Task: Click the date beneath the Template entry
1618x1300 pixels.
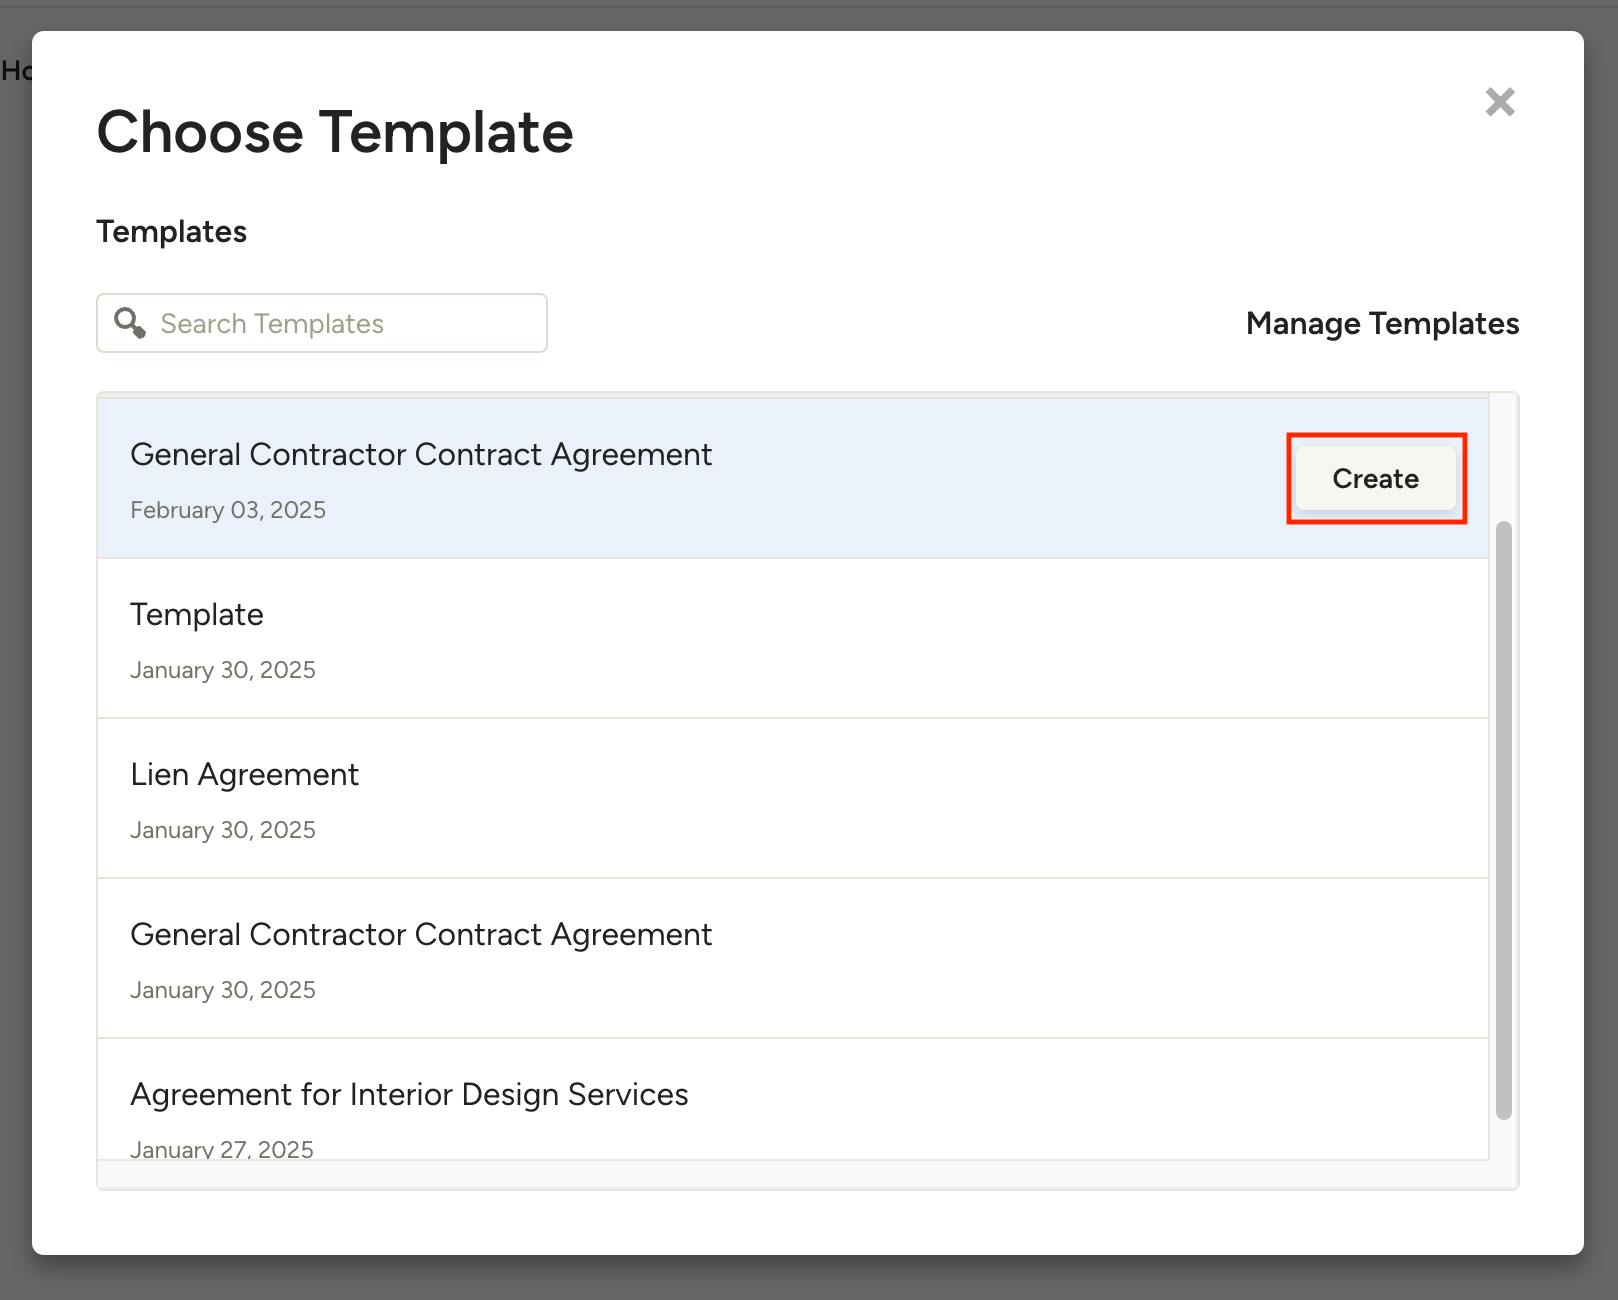Action: pyautogui.click(x=223, y=670)
